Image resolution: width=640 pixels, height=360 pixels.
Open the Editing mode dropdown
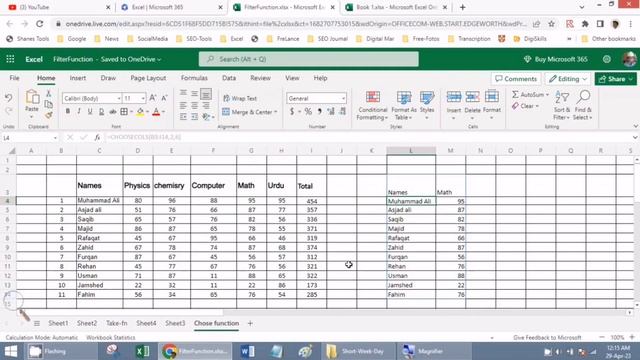[568, 79]
